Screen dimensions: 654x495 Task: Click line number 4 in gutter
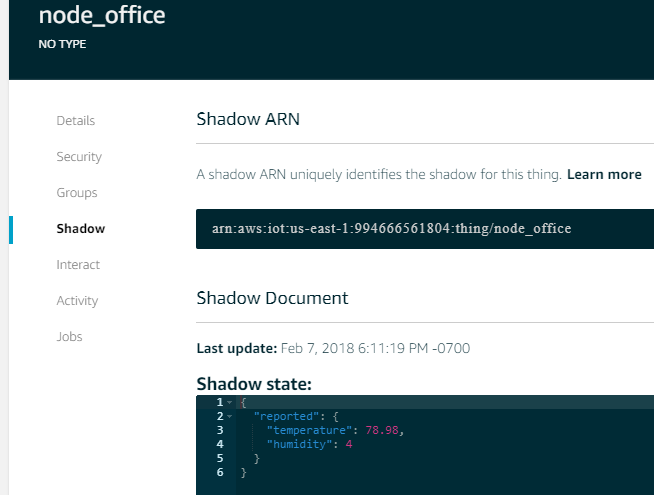[x=220, y=444]
